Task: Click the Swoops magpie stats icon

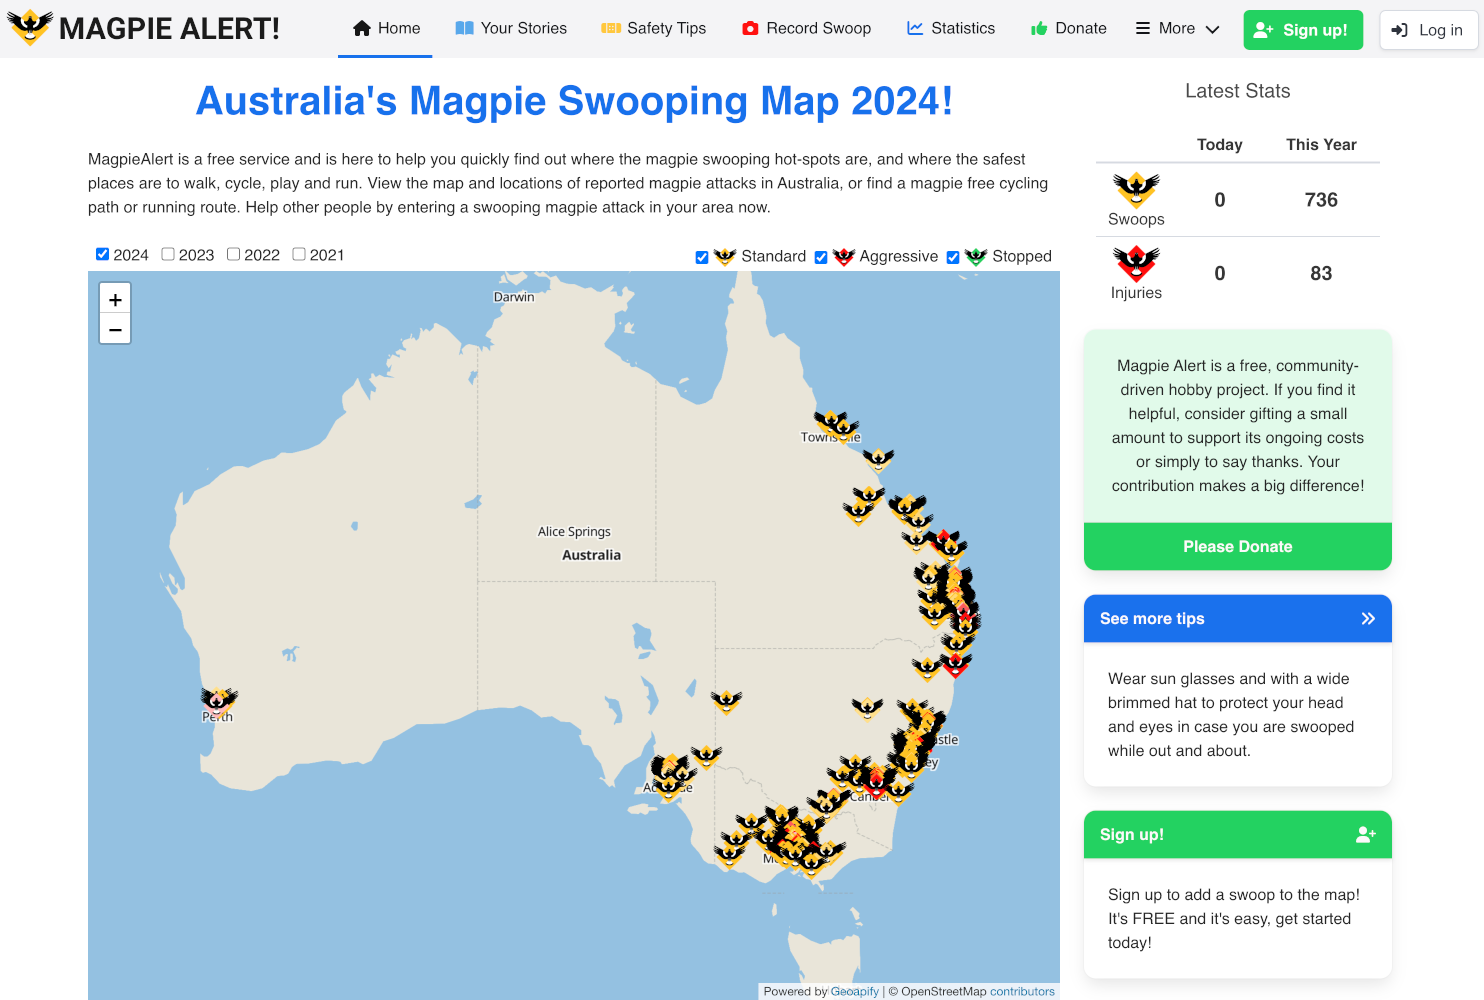Action: tap(1136, 189)
